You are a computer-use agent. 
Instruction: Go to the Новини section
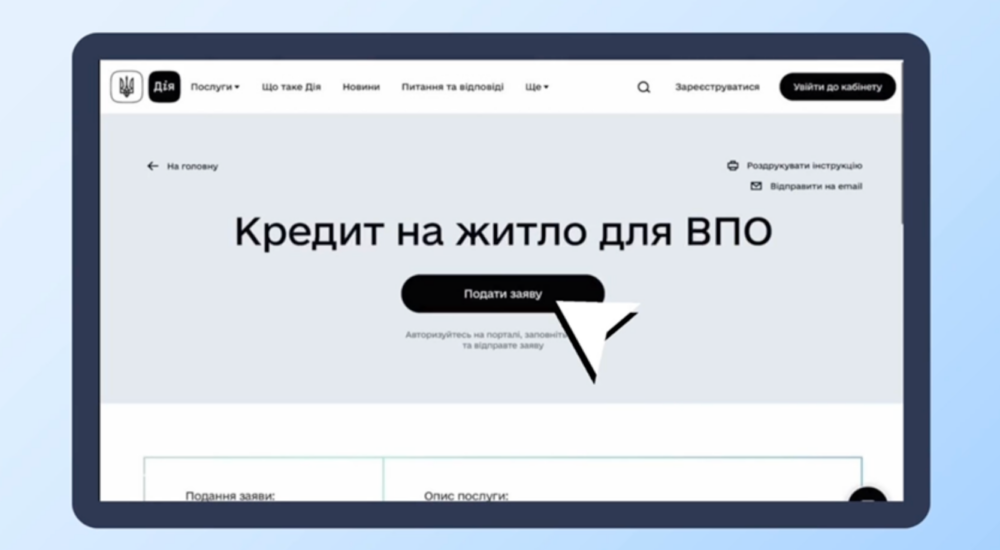(x=361, y=87)
